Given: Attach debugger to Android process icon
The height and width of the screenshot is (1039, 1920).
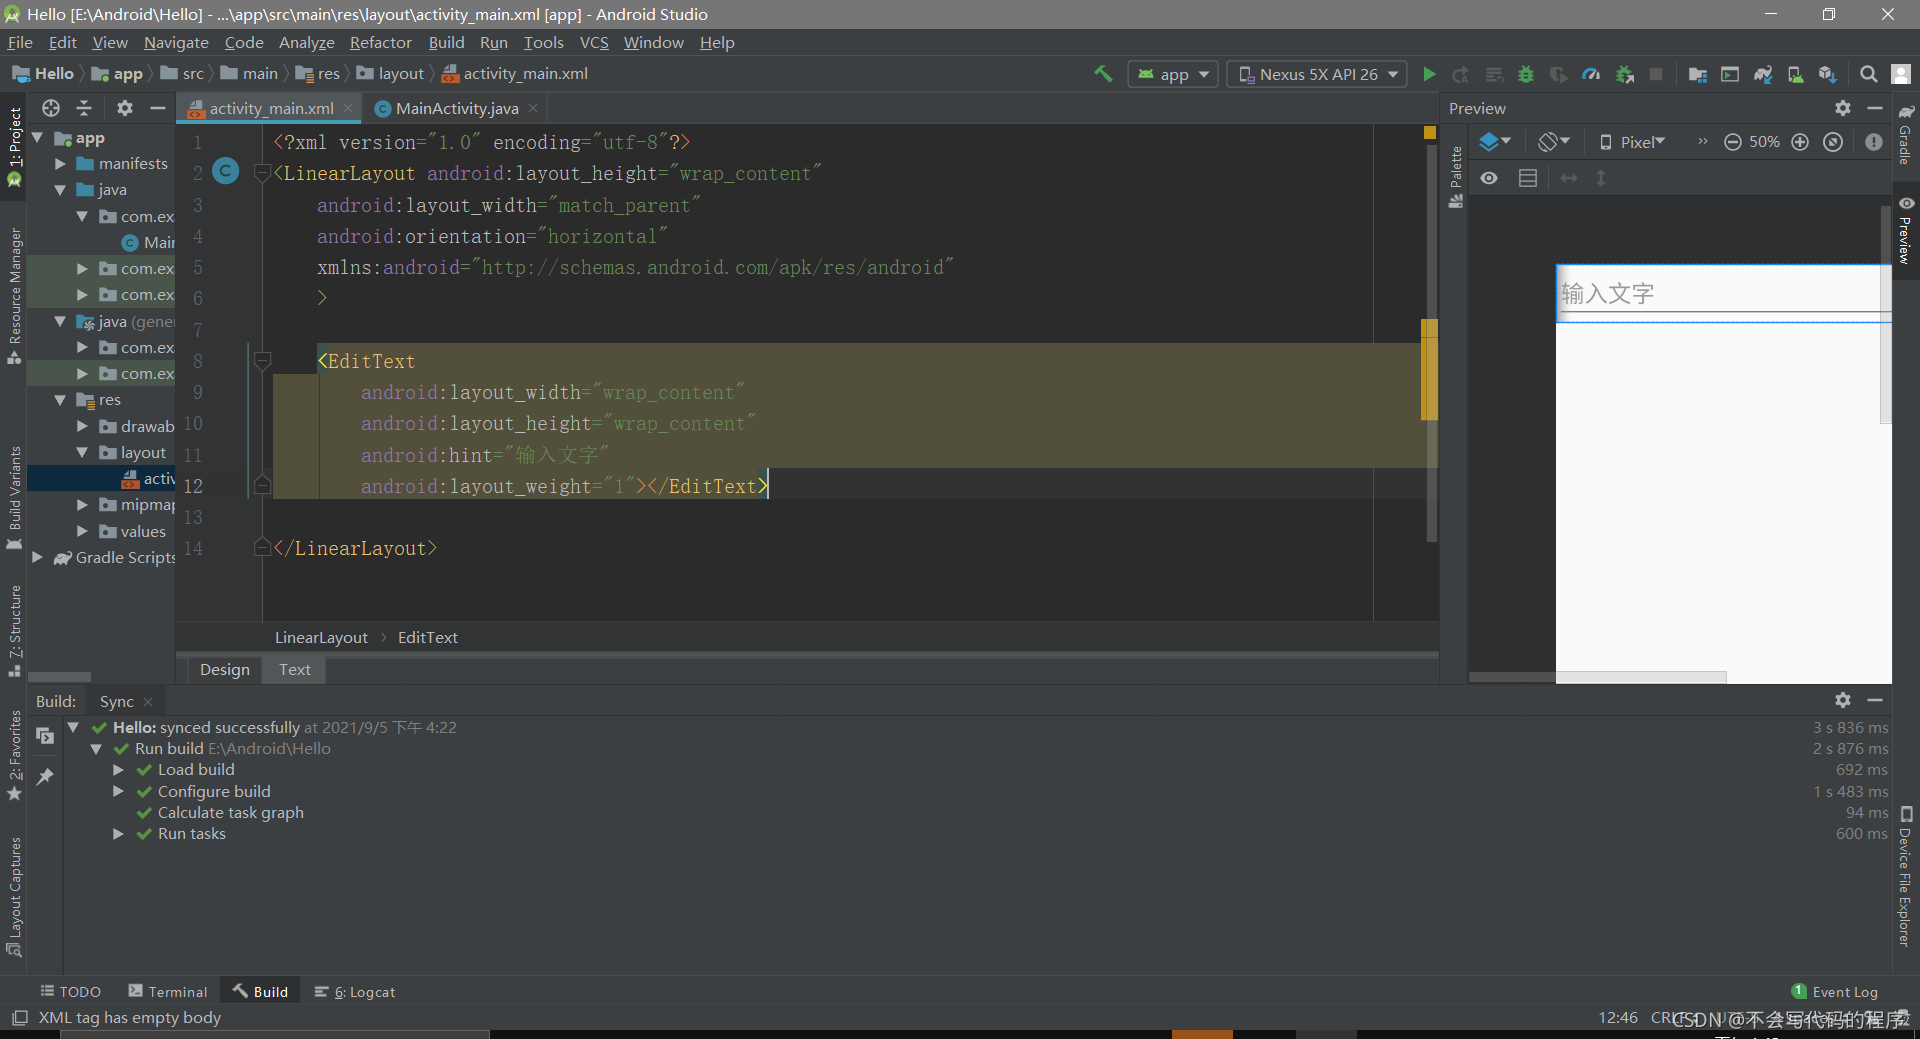Looking at the screenshot, I should tap(1625, 74).
